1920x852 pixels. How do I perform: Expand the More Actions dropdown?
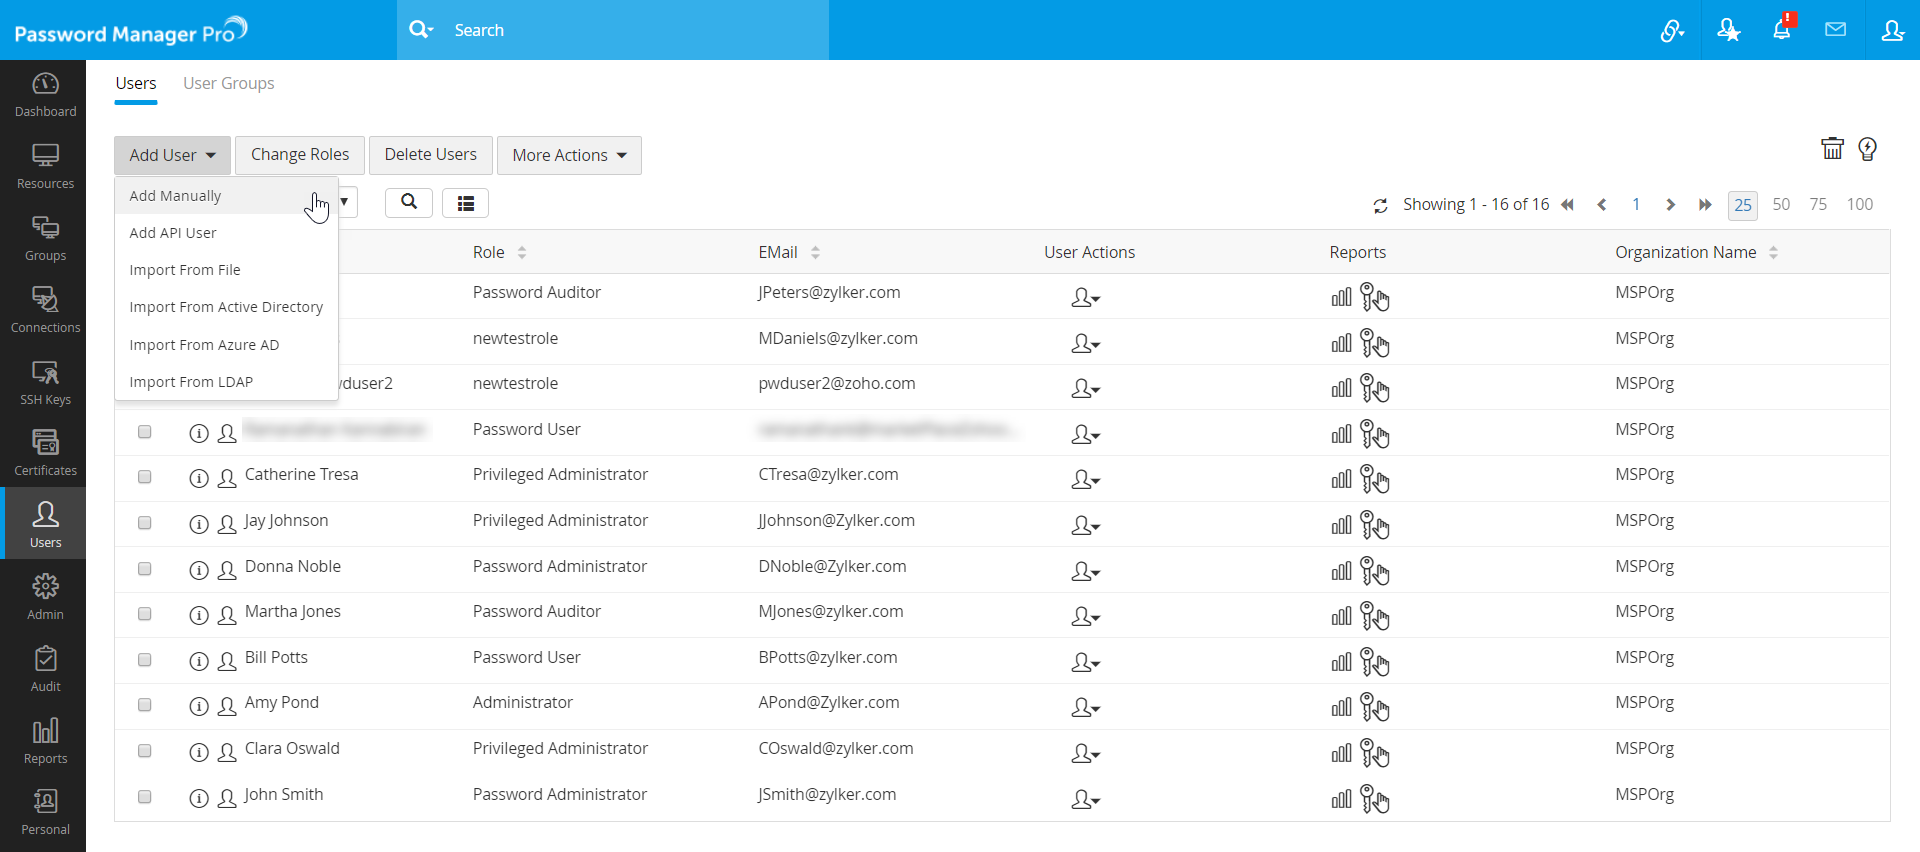tap(569, 155)
